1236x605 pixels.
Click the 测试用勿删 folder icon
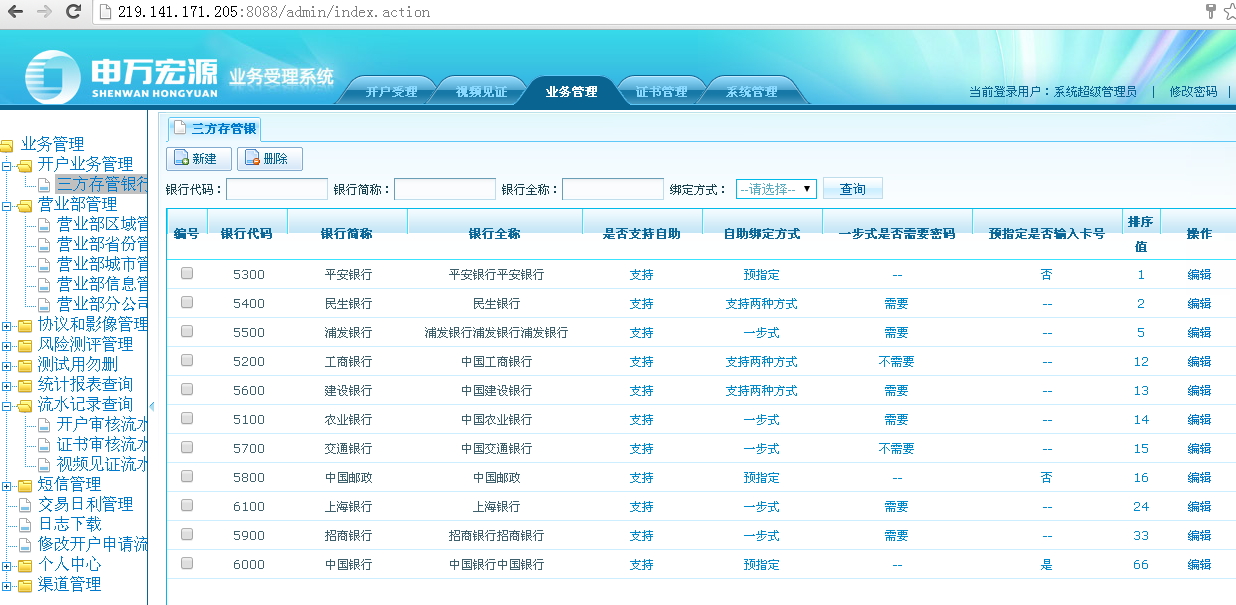pyautogui.click(x=26, y=365)
